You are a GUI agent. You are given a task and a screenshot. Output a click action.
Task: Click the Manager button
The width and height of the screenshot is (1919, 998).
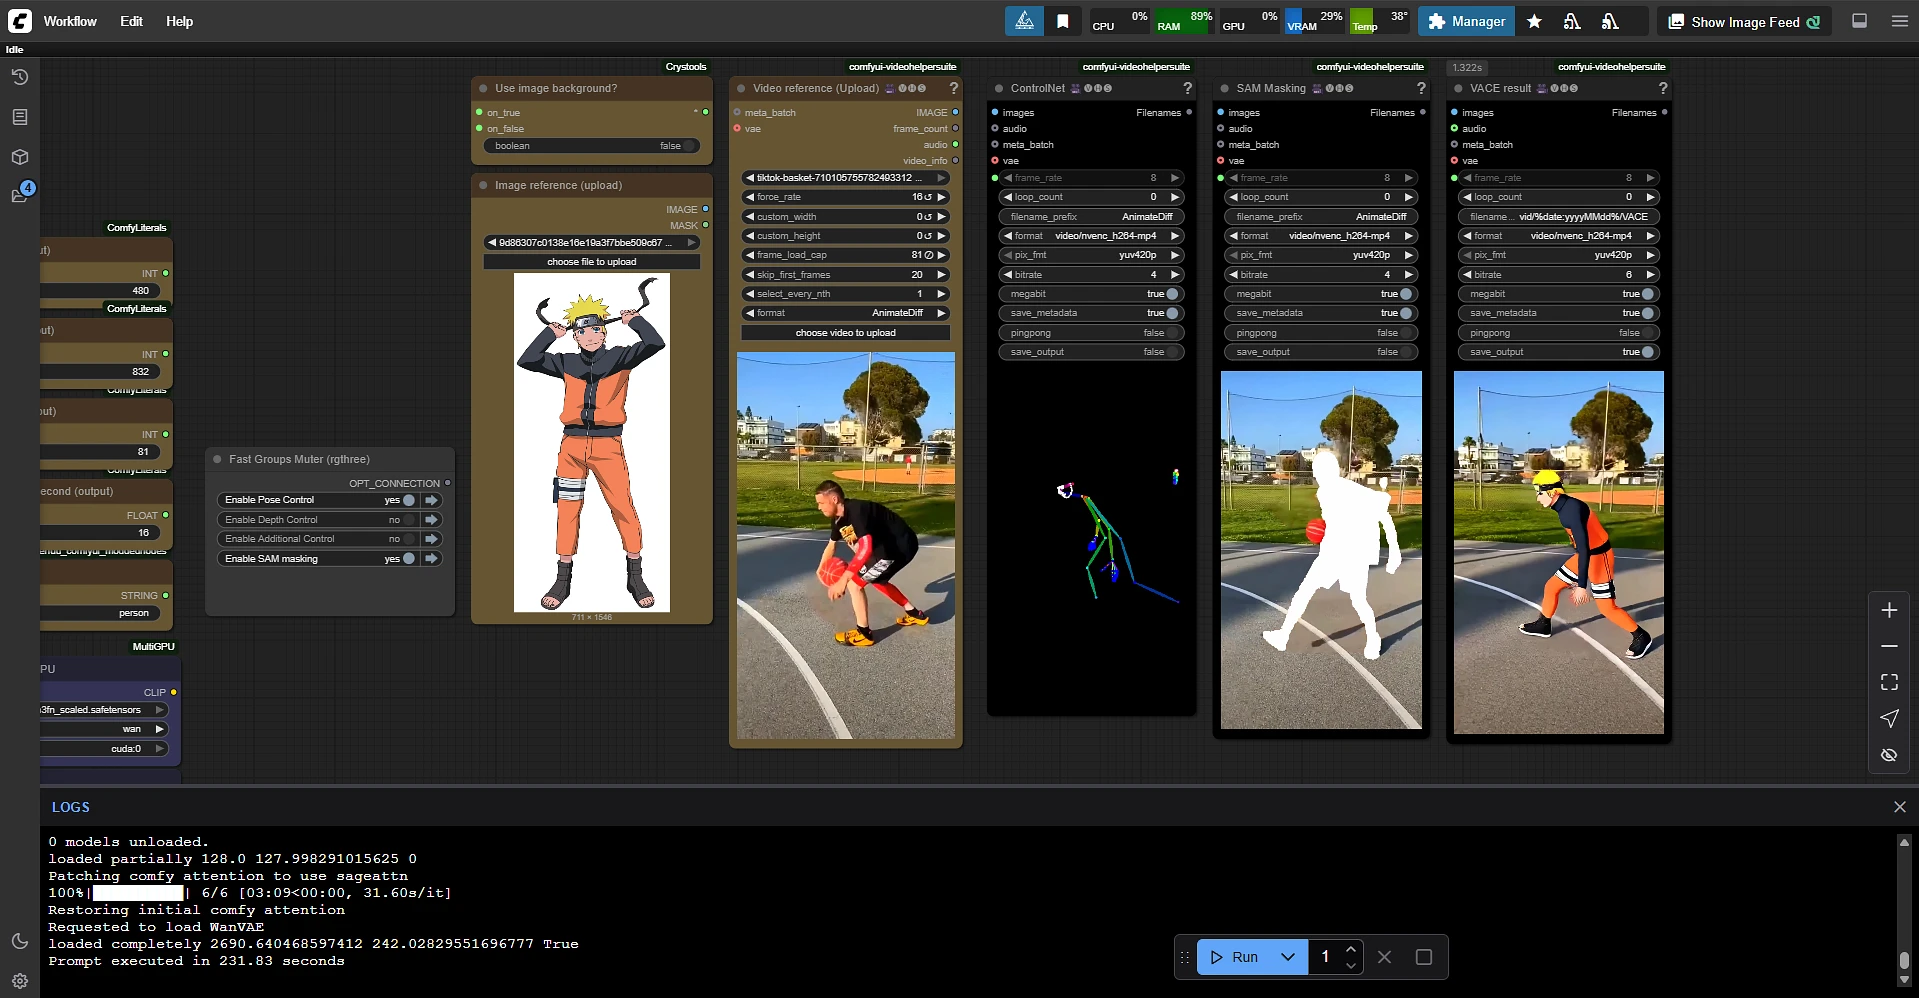(1466, 21)
